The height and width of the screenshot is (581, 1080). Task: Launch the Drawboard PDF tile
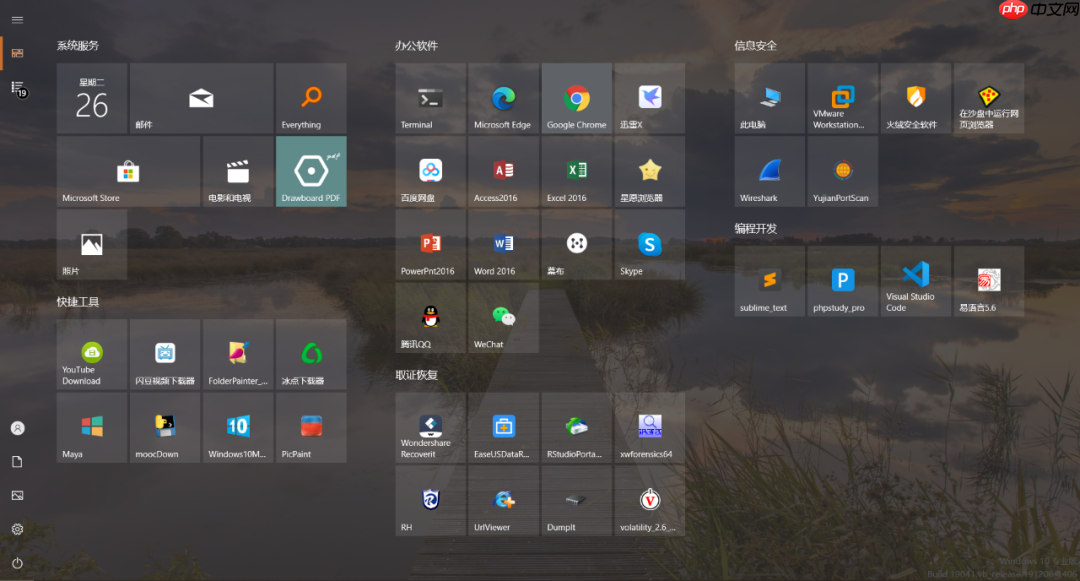(x=311, y=171)
